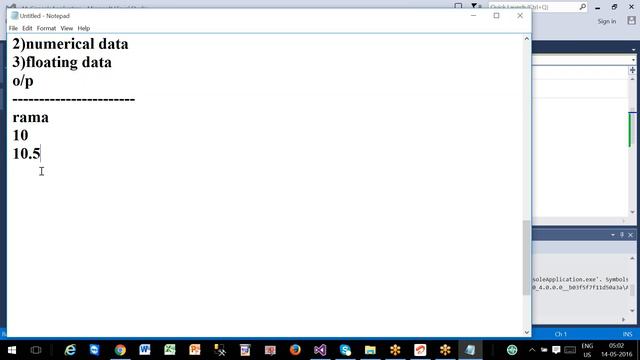
Task: Launch Google Chrome from the taskbar
Action: coord(120,350)
